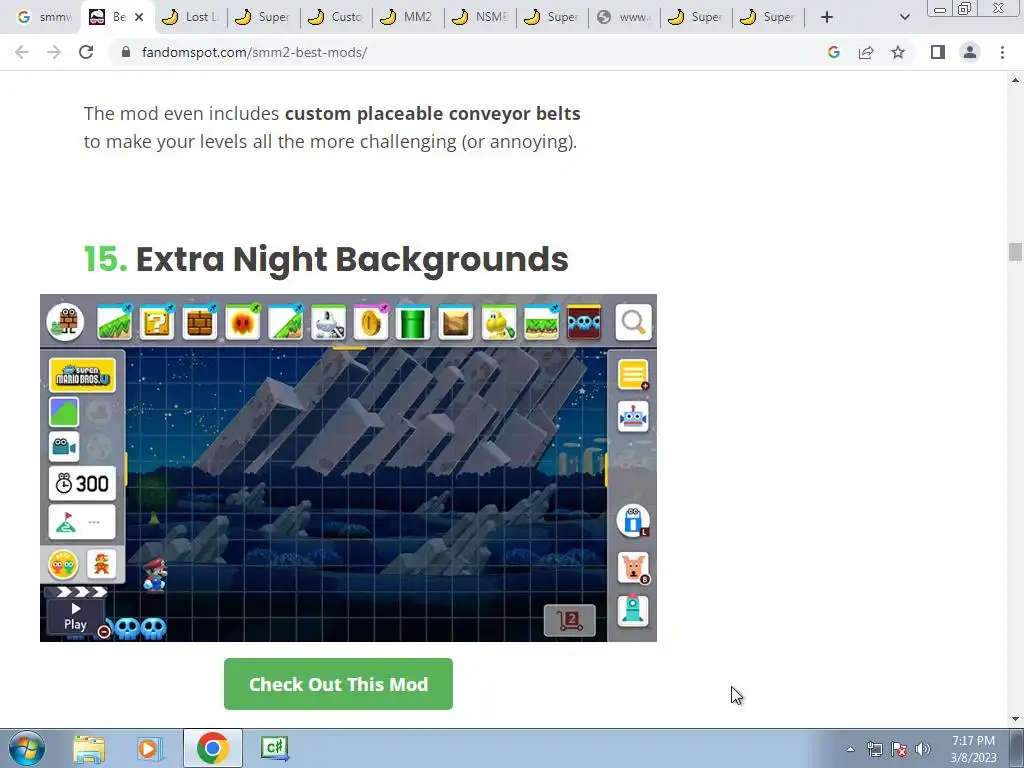
Task: Open the Google icon in address bar
Action: pos(834,52)
